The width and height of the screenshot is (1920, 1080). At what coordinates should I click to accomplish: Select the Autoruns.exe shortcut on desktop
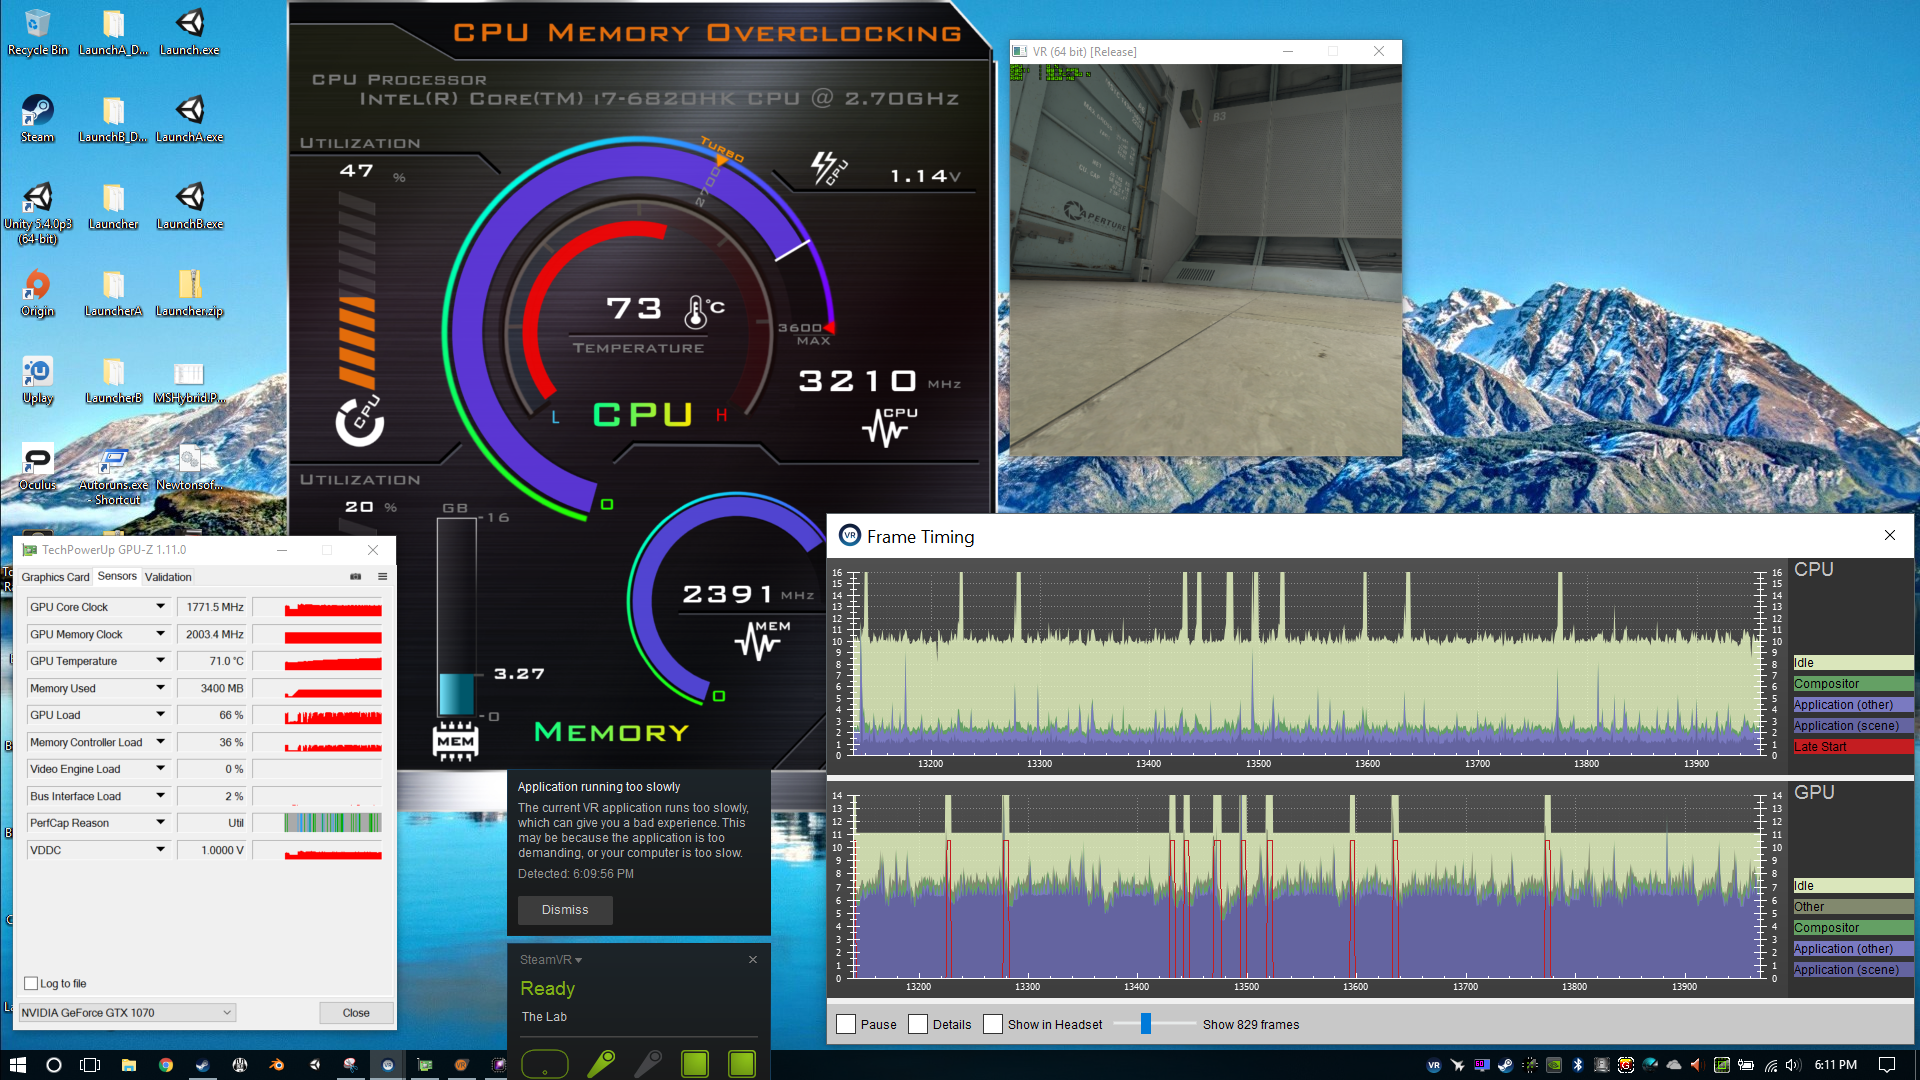pos(114,475)
